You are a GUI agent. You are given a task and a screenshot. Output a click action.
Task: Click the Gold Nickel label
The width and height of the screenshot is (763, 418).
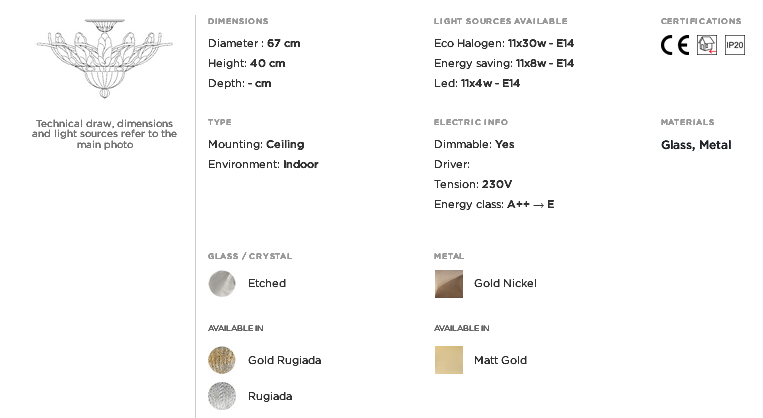[x=505, y=283]
